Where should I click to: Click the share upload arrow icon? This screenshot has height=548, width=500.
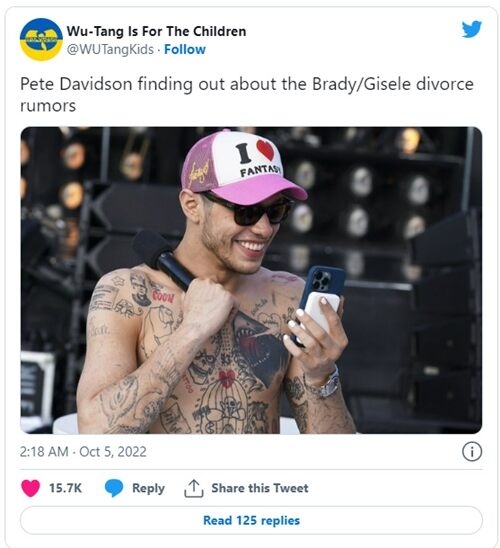click(194, 488)
